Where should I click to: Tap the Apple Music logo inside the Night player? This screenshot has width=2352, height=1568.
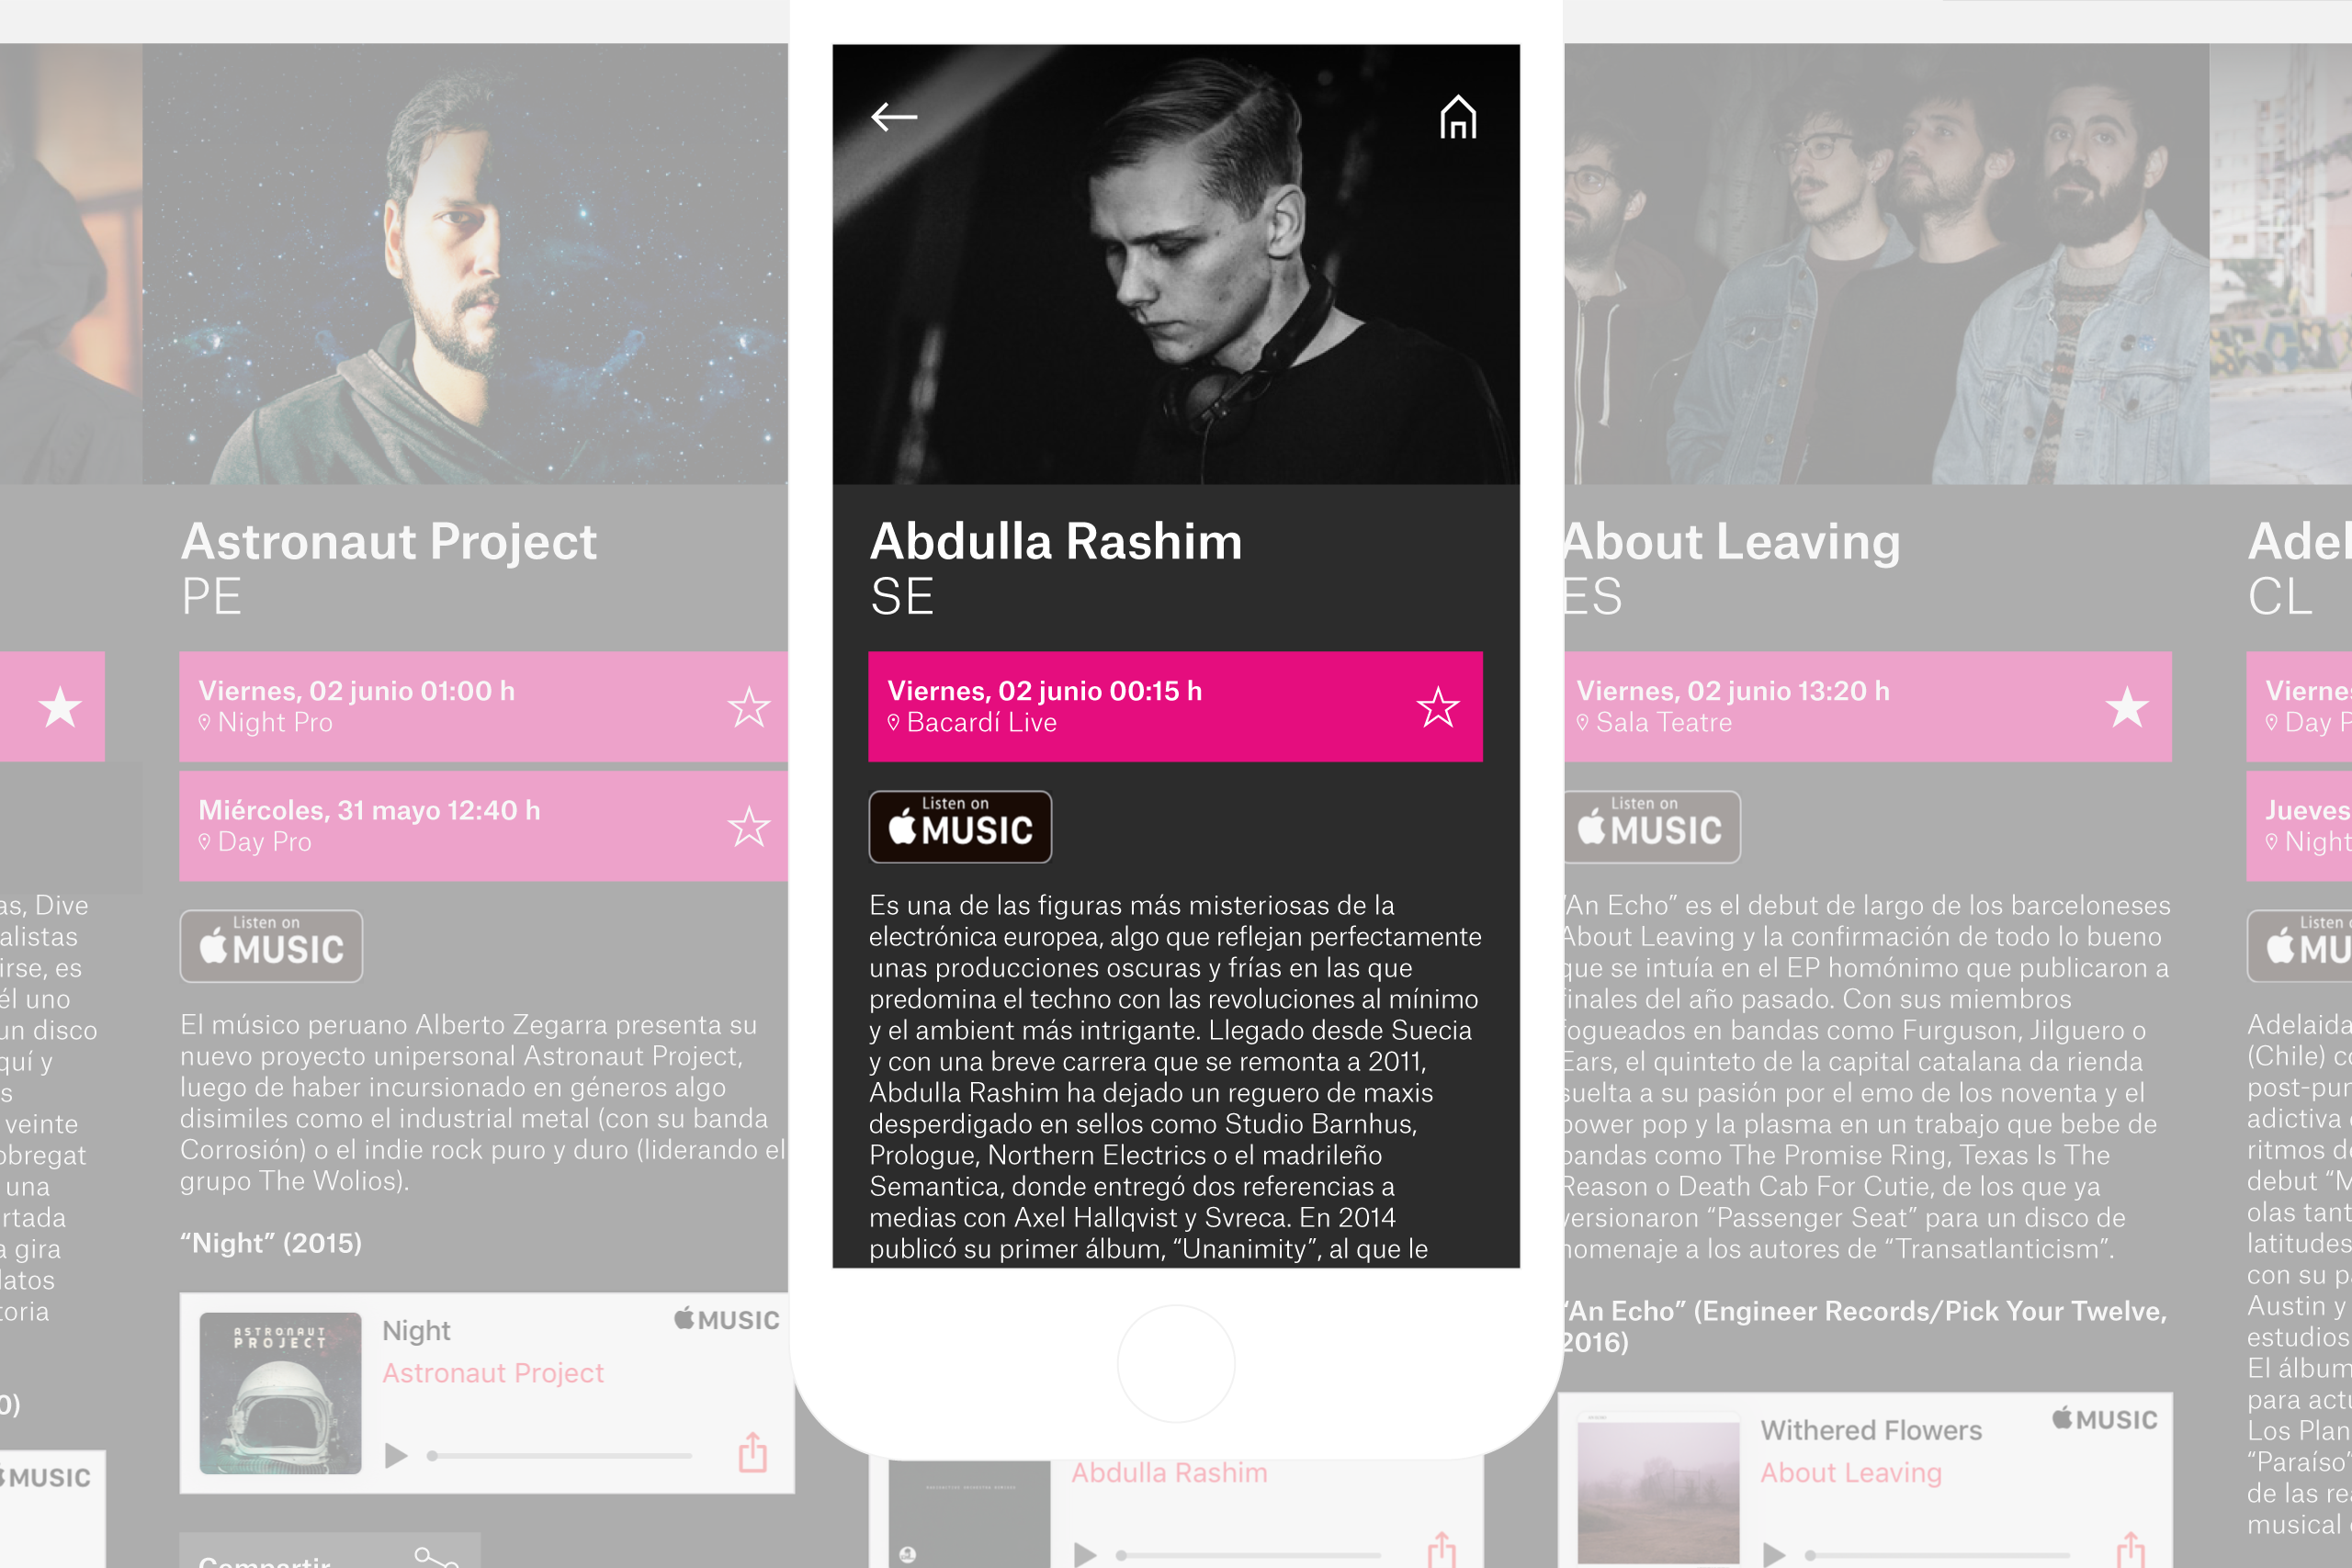click(724, 1319)
